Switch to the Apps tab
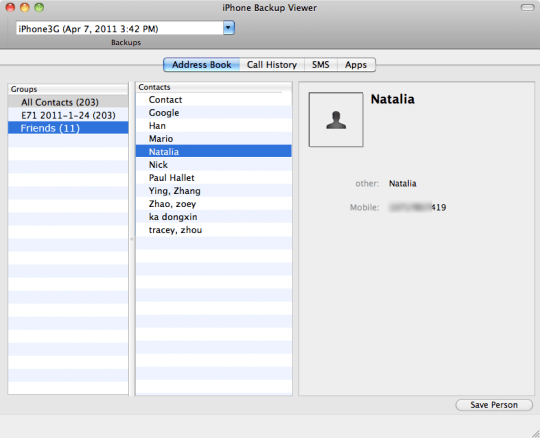The height and width of the screenshot is (438, 540). pos(356,65)
